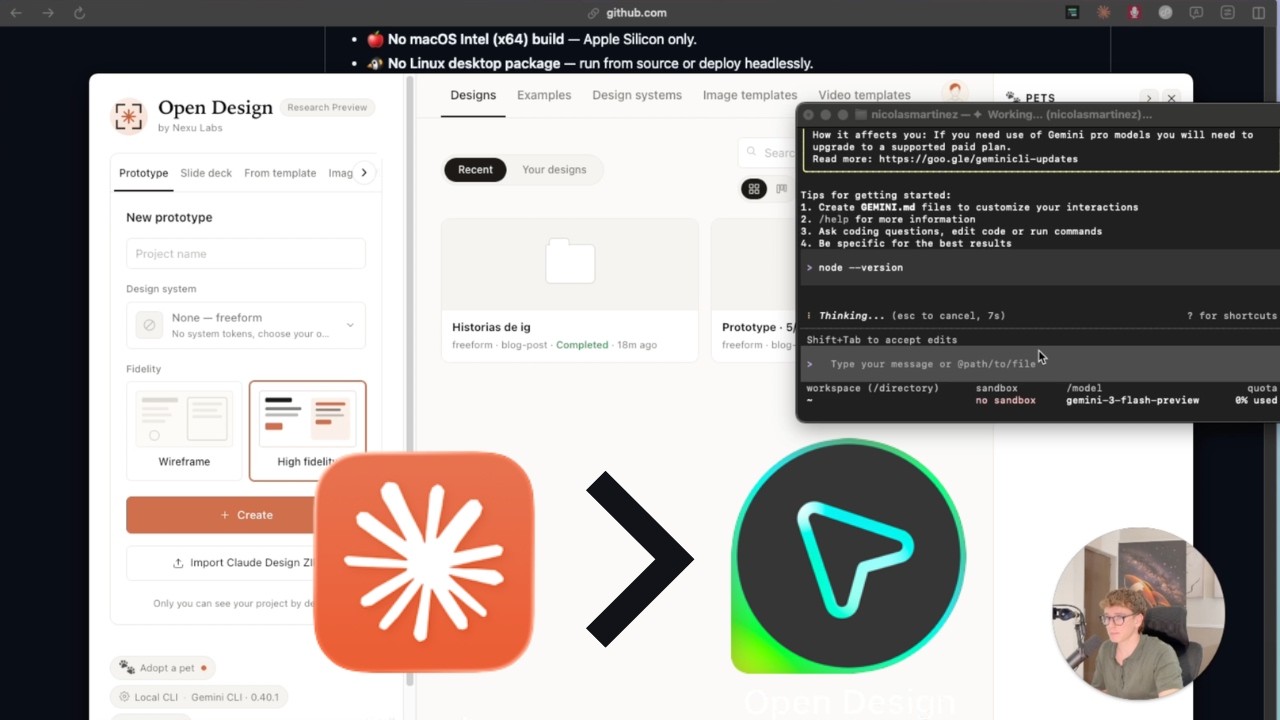Click Local CLI Gemini CLI 0.40.1 pill
This screenshot has height=720, width=1280.
199,697
